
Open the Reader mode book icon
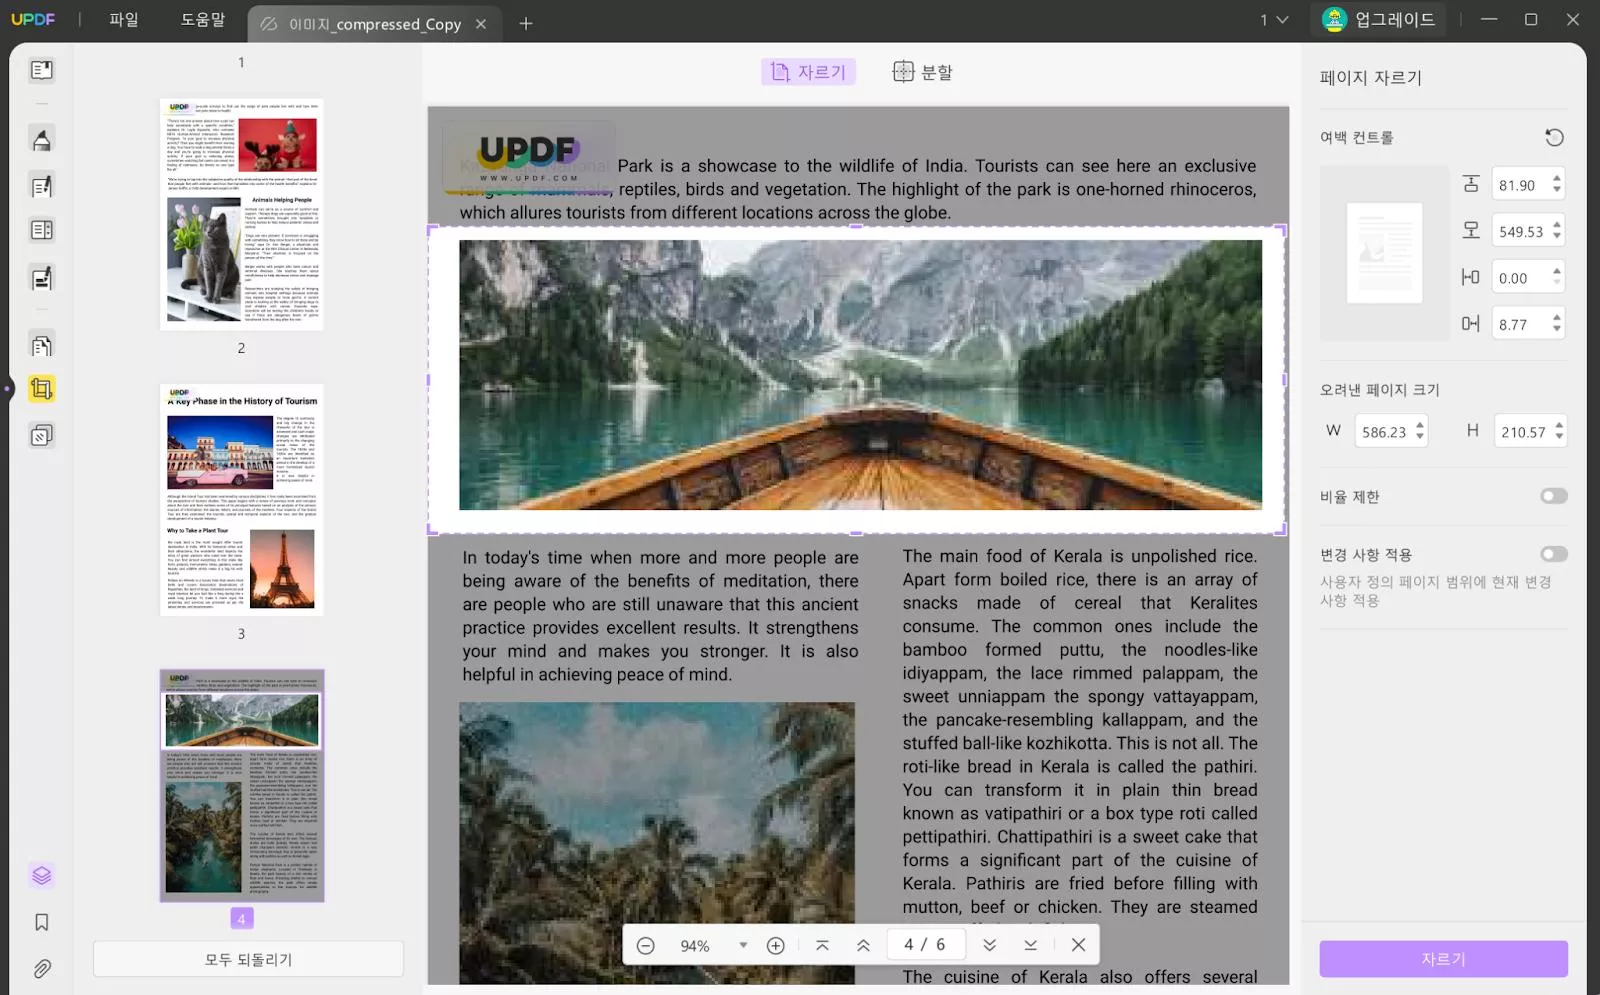(x=41, y=70)
